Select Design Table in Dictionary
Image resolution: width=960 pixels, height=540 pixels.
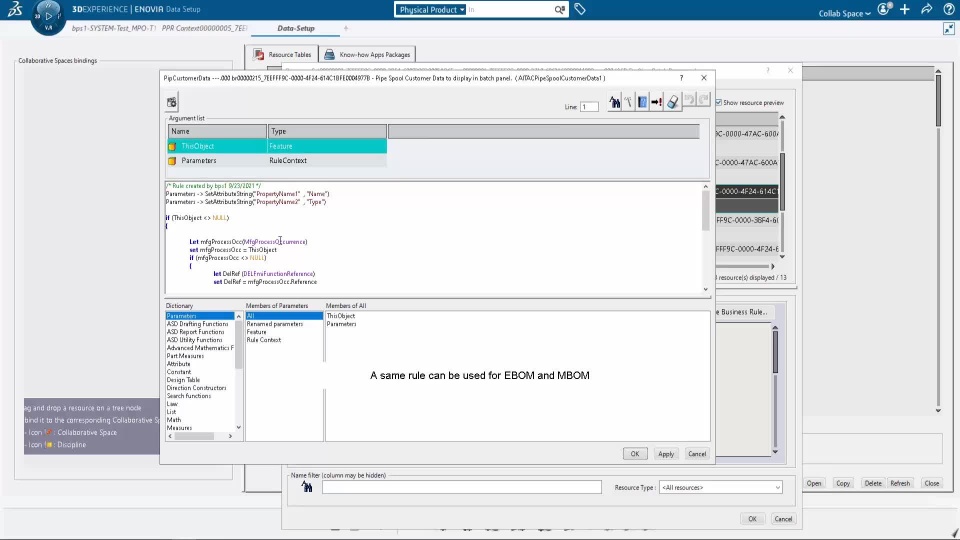point(183,380)
